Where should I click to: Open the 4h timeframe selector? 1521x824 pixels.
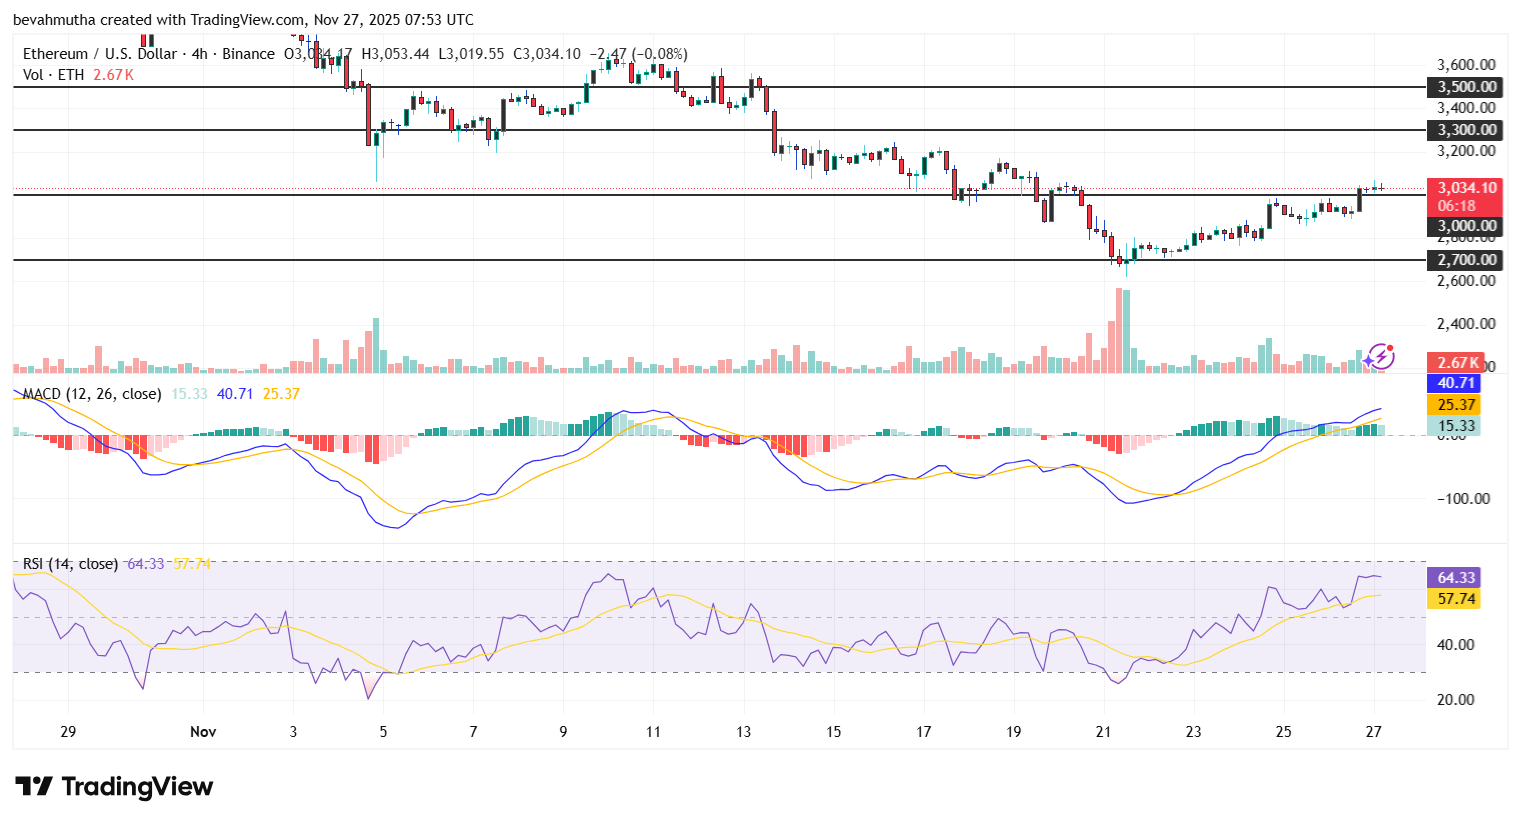197,54
